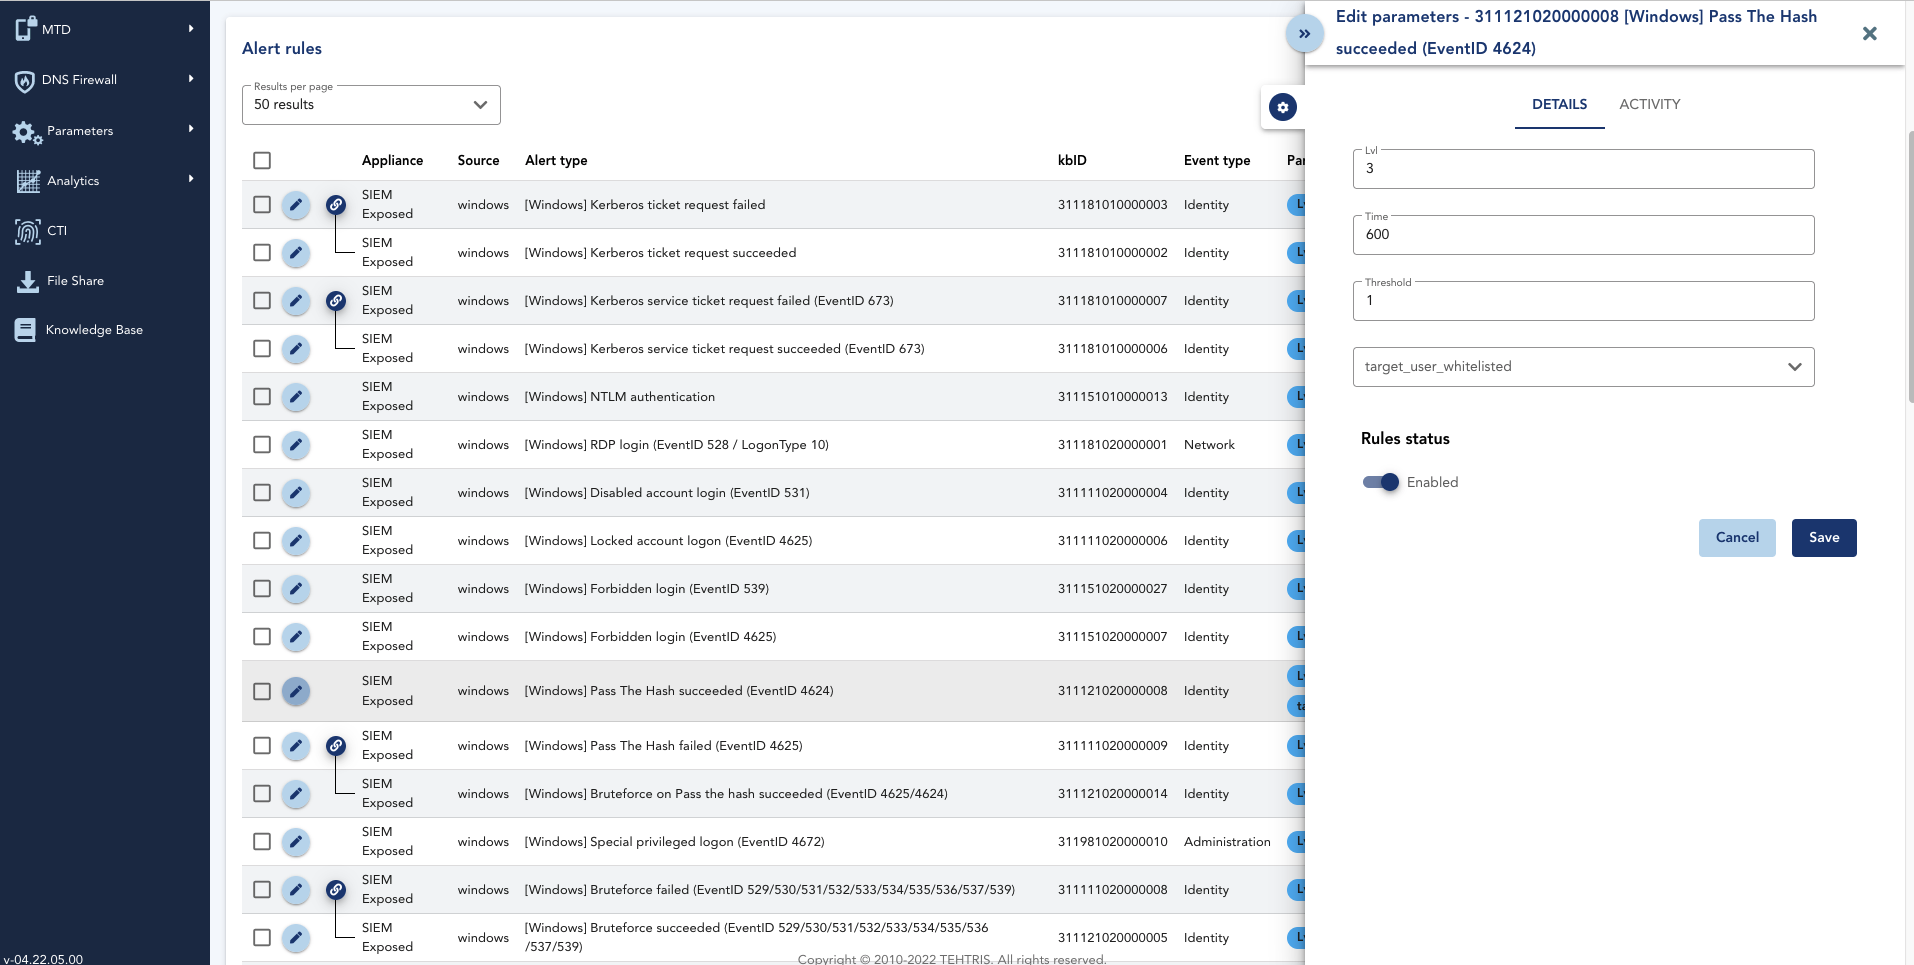Open Results per page dropdown
This screenshot has height=965, width=1914.
[371, 105]
